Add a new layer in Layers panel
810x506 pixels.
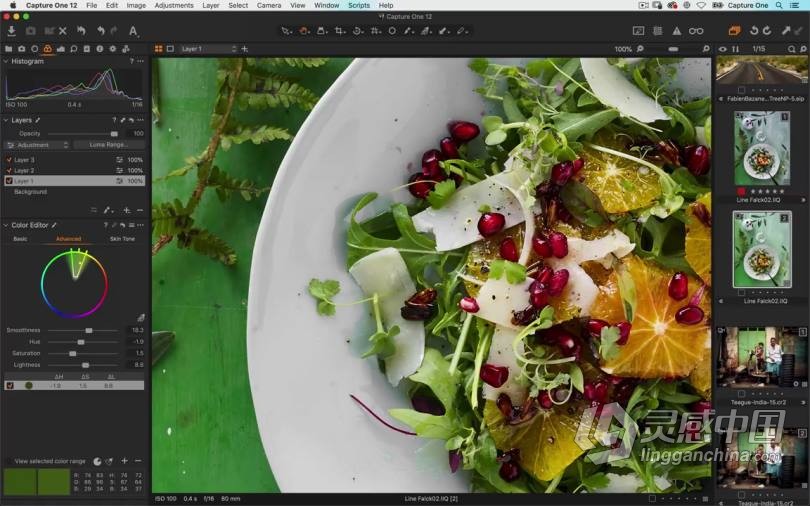coord(127,211)
